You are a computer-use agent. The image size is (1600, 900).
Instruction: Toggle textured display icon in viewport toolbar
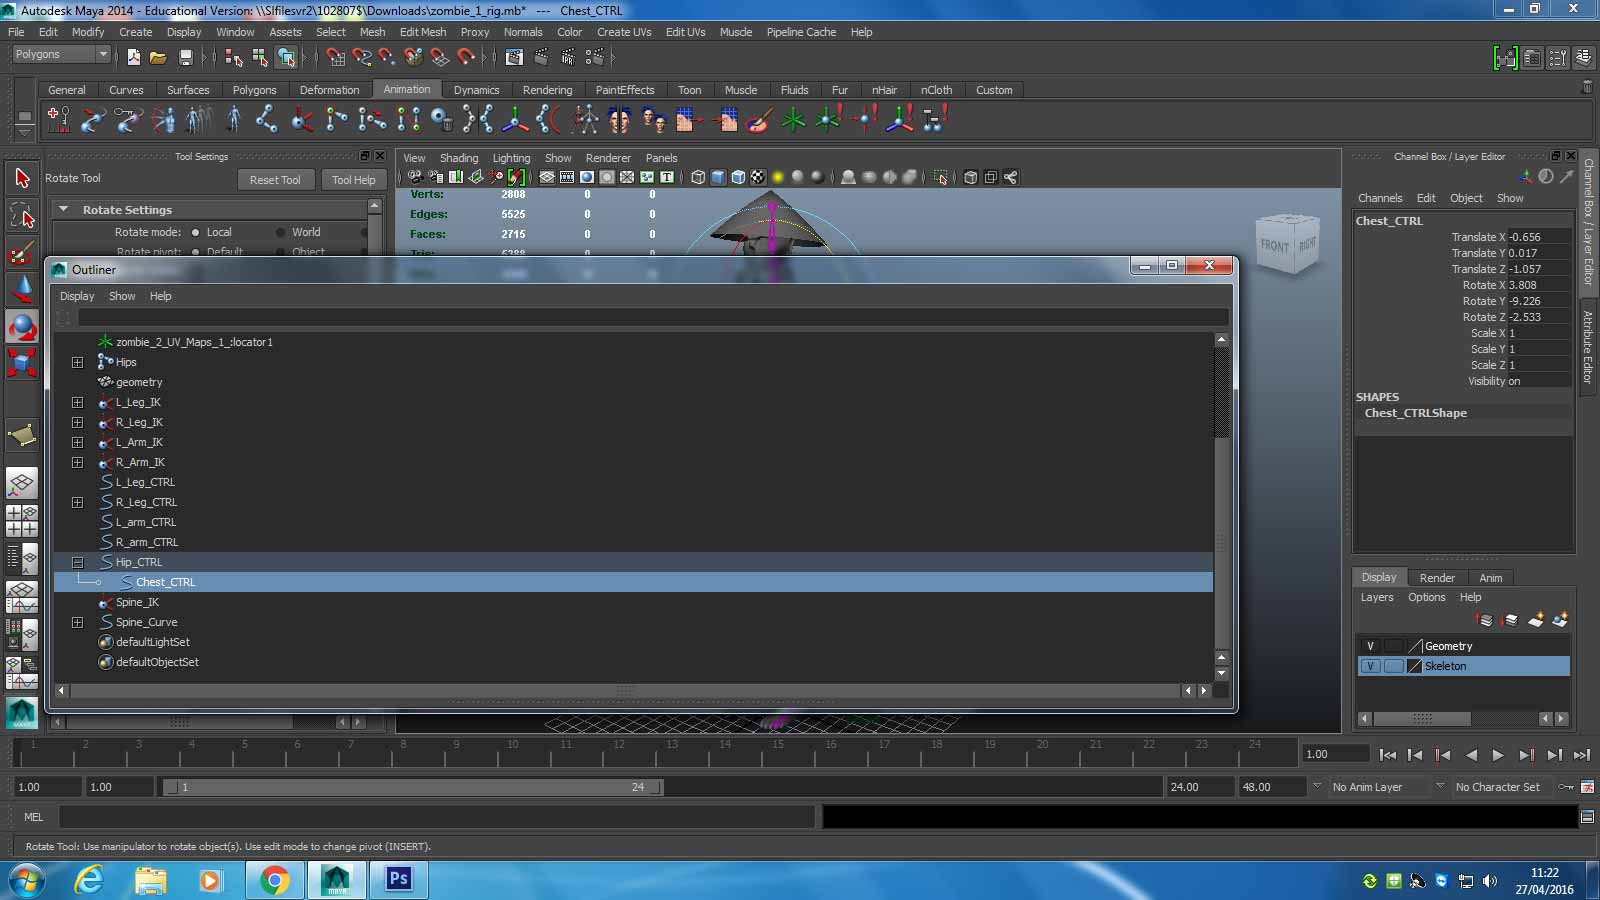click(x=758, y=177)
